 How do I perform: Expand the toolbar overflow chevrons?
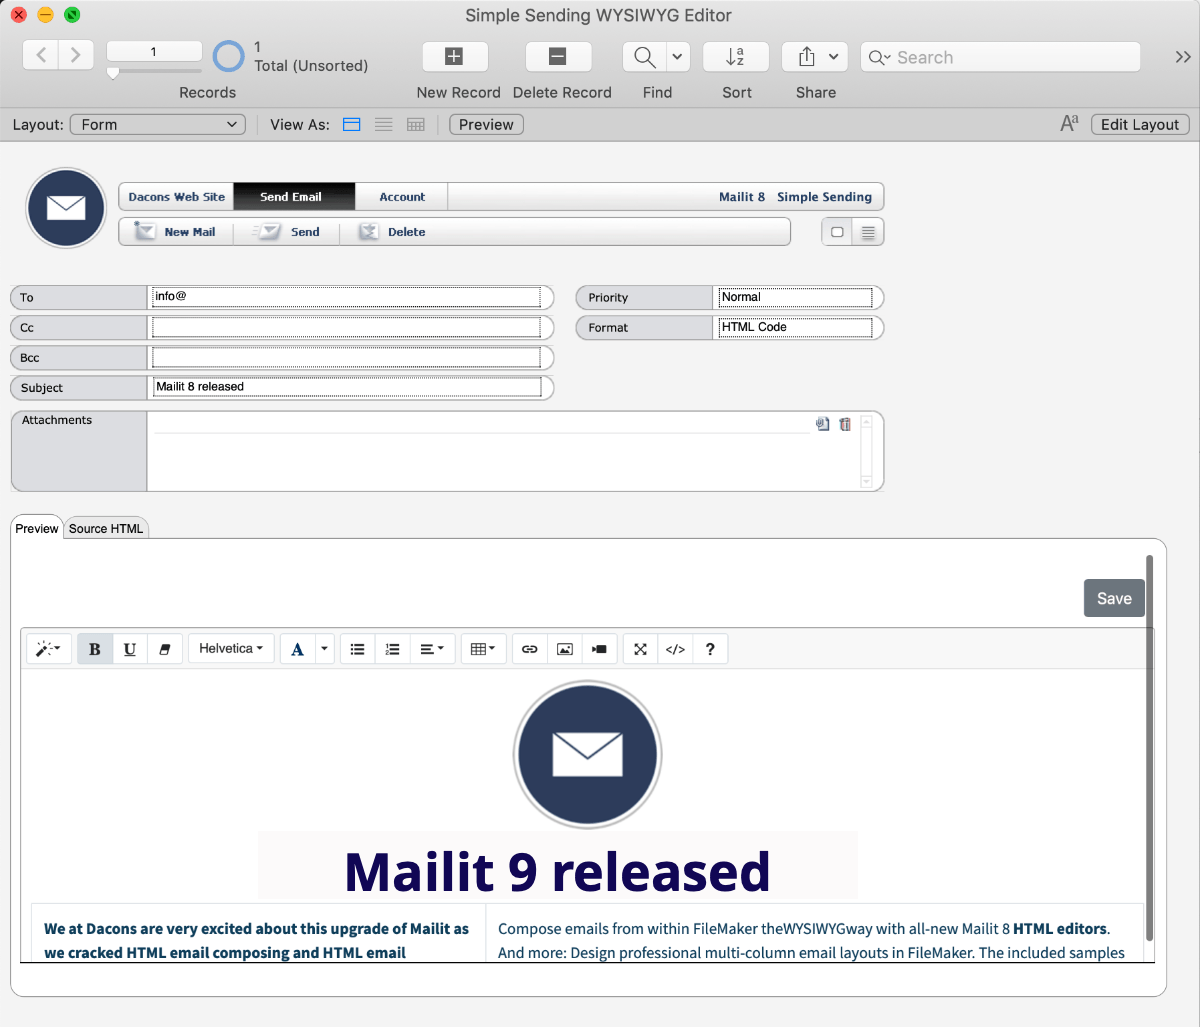pyautogui.click(x=1183, y=57)
